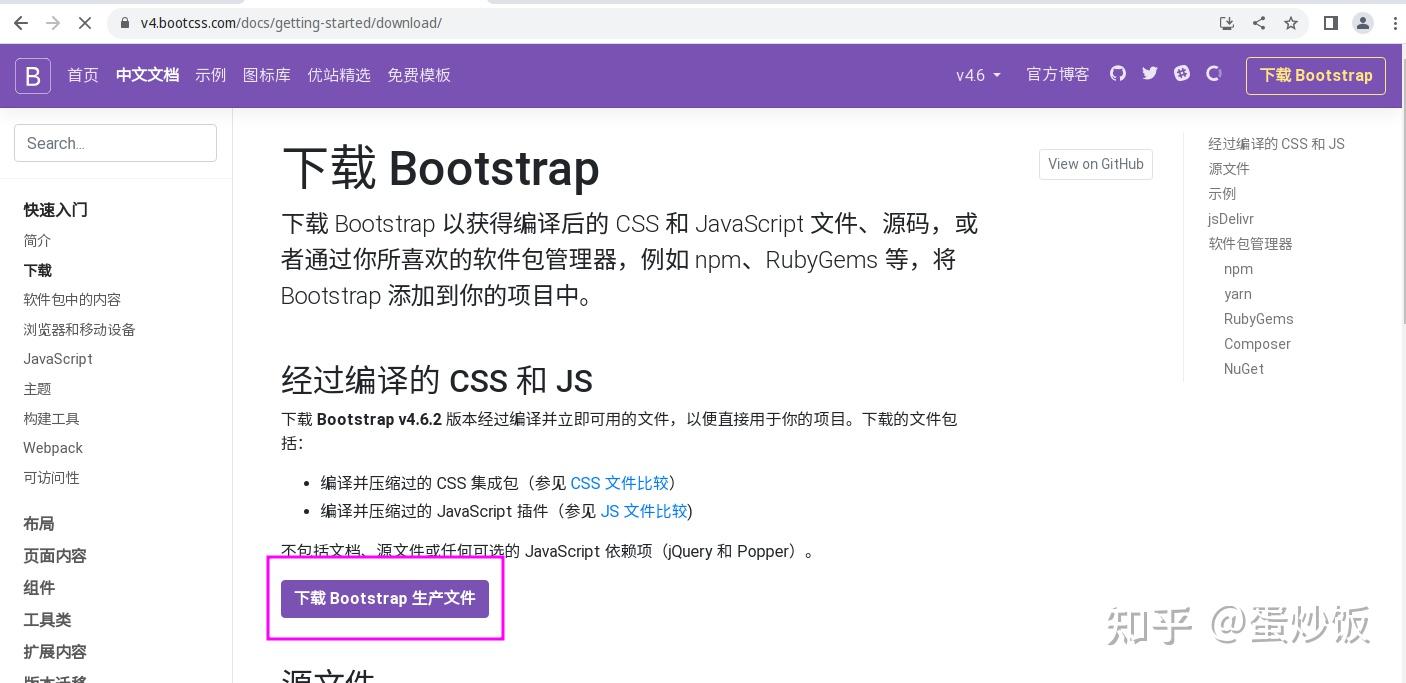
Task: Jump to Composer in table of contents
Action: (x=1257, y=344)
